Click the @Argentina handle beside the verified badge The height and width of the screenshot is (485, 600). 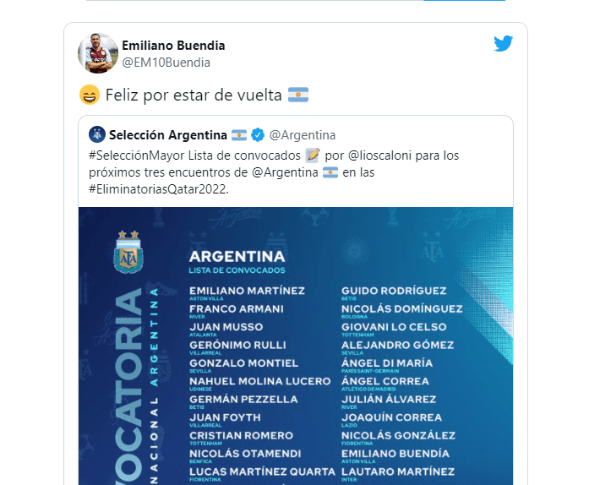(302, 135)
